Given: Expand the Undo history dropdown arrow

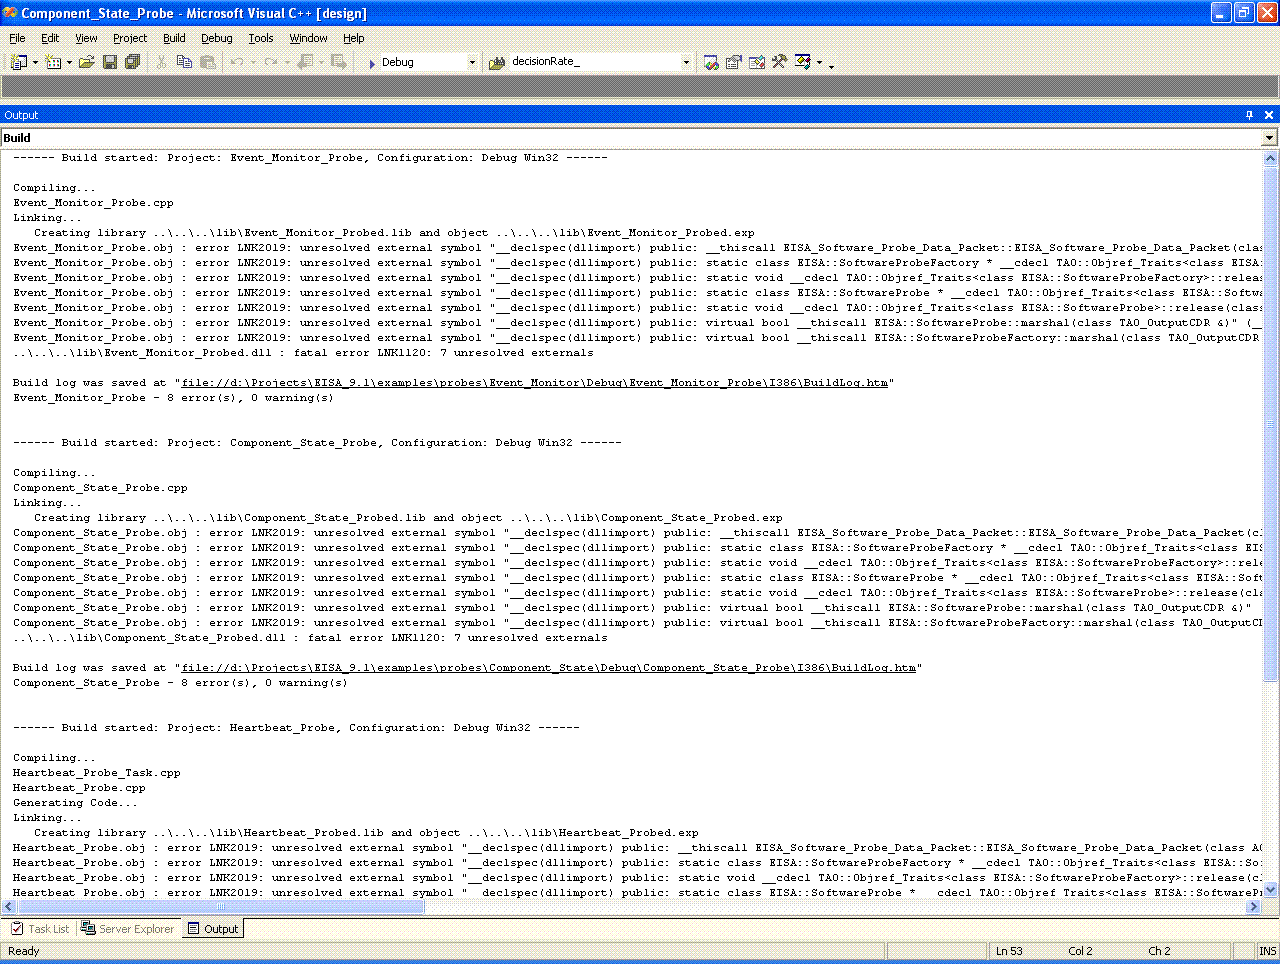Looking at the screenshot, I should (253, 62).
